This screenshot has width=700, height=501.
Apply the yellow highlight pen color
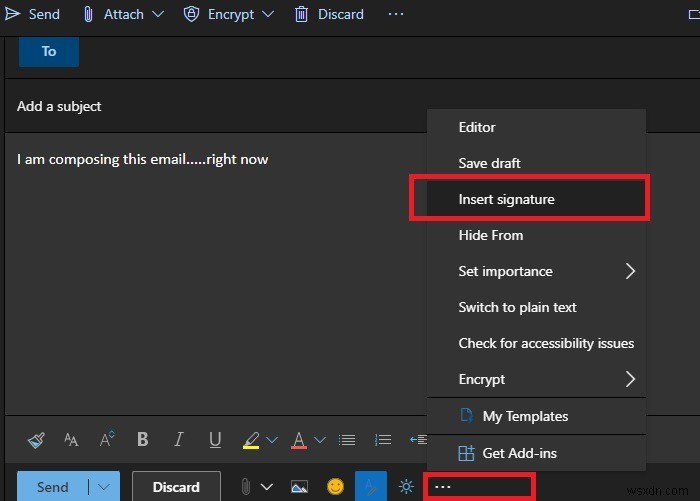[x=251, y=440]
